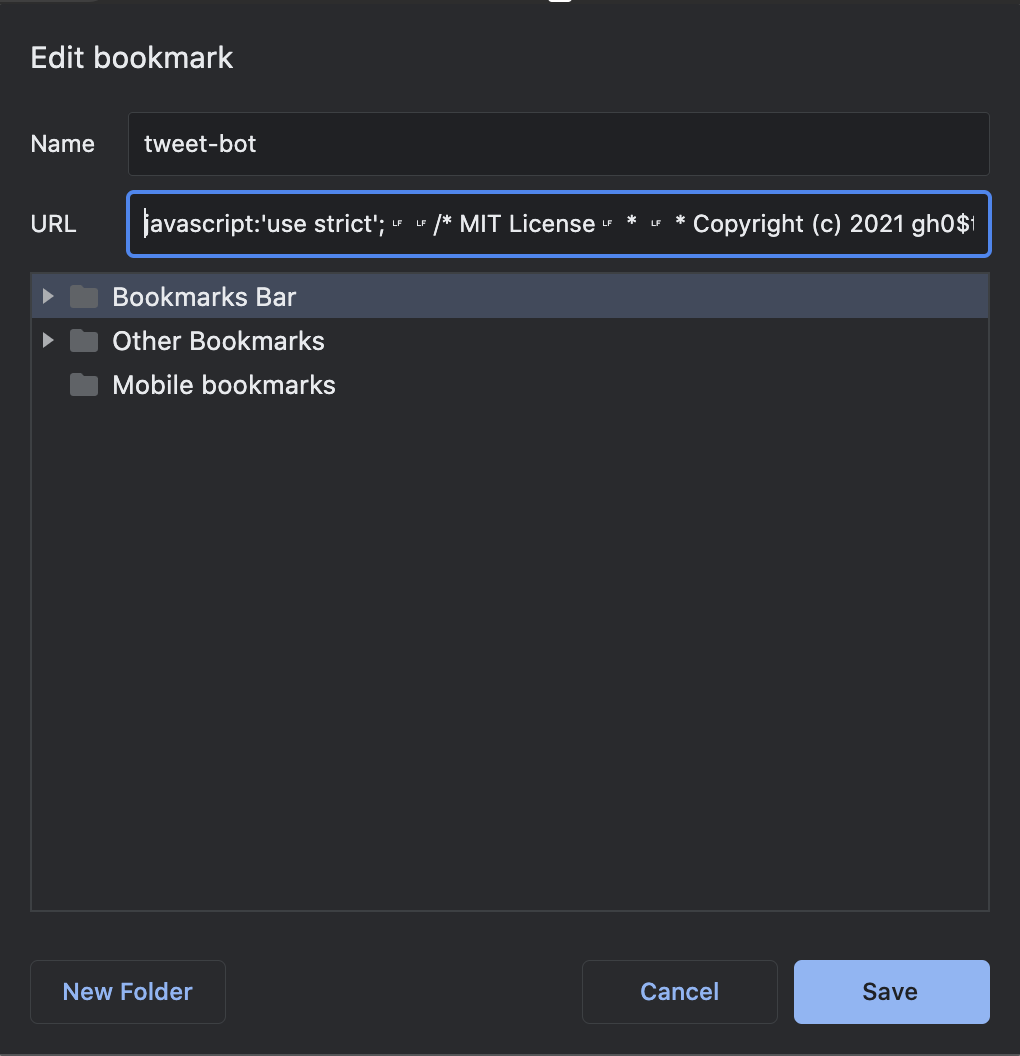1020x1056 pixels.
Task: Place cursor after tweet-bot in Name field
Action: click(258, 144)
